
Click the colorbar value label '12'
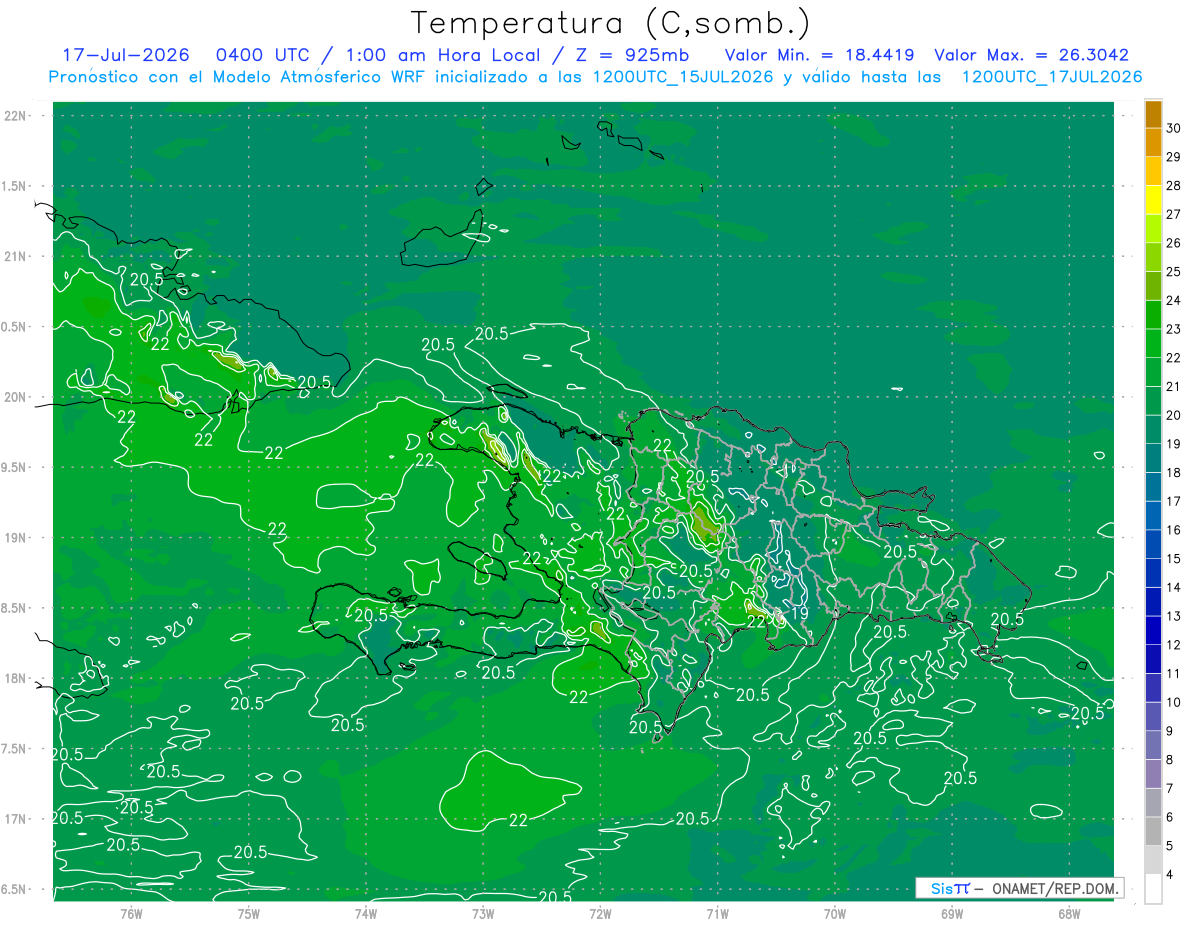click(1174, 645)
